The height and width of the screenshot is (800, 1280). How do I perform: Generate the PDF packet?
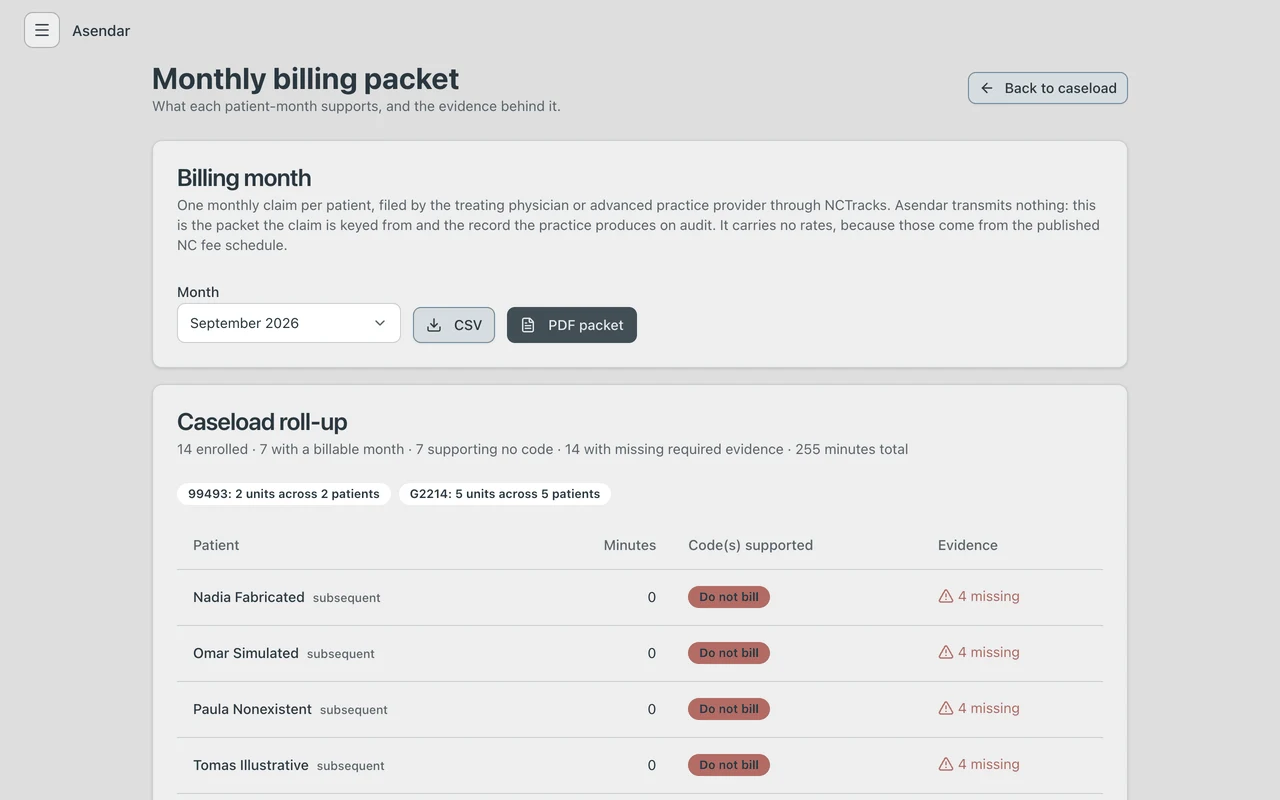tap(572, 325)
